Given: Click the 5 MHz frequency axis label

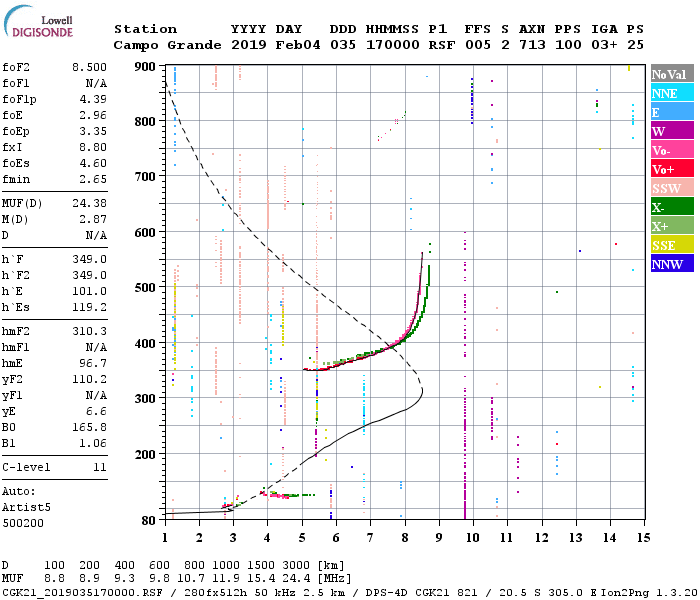Looking at the screenshot, I should [x=302, y=538].
